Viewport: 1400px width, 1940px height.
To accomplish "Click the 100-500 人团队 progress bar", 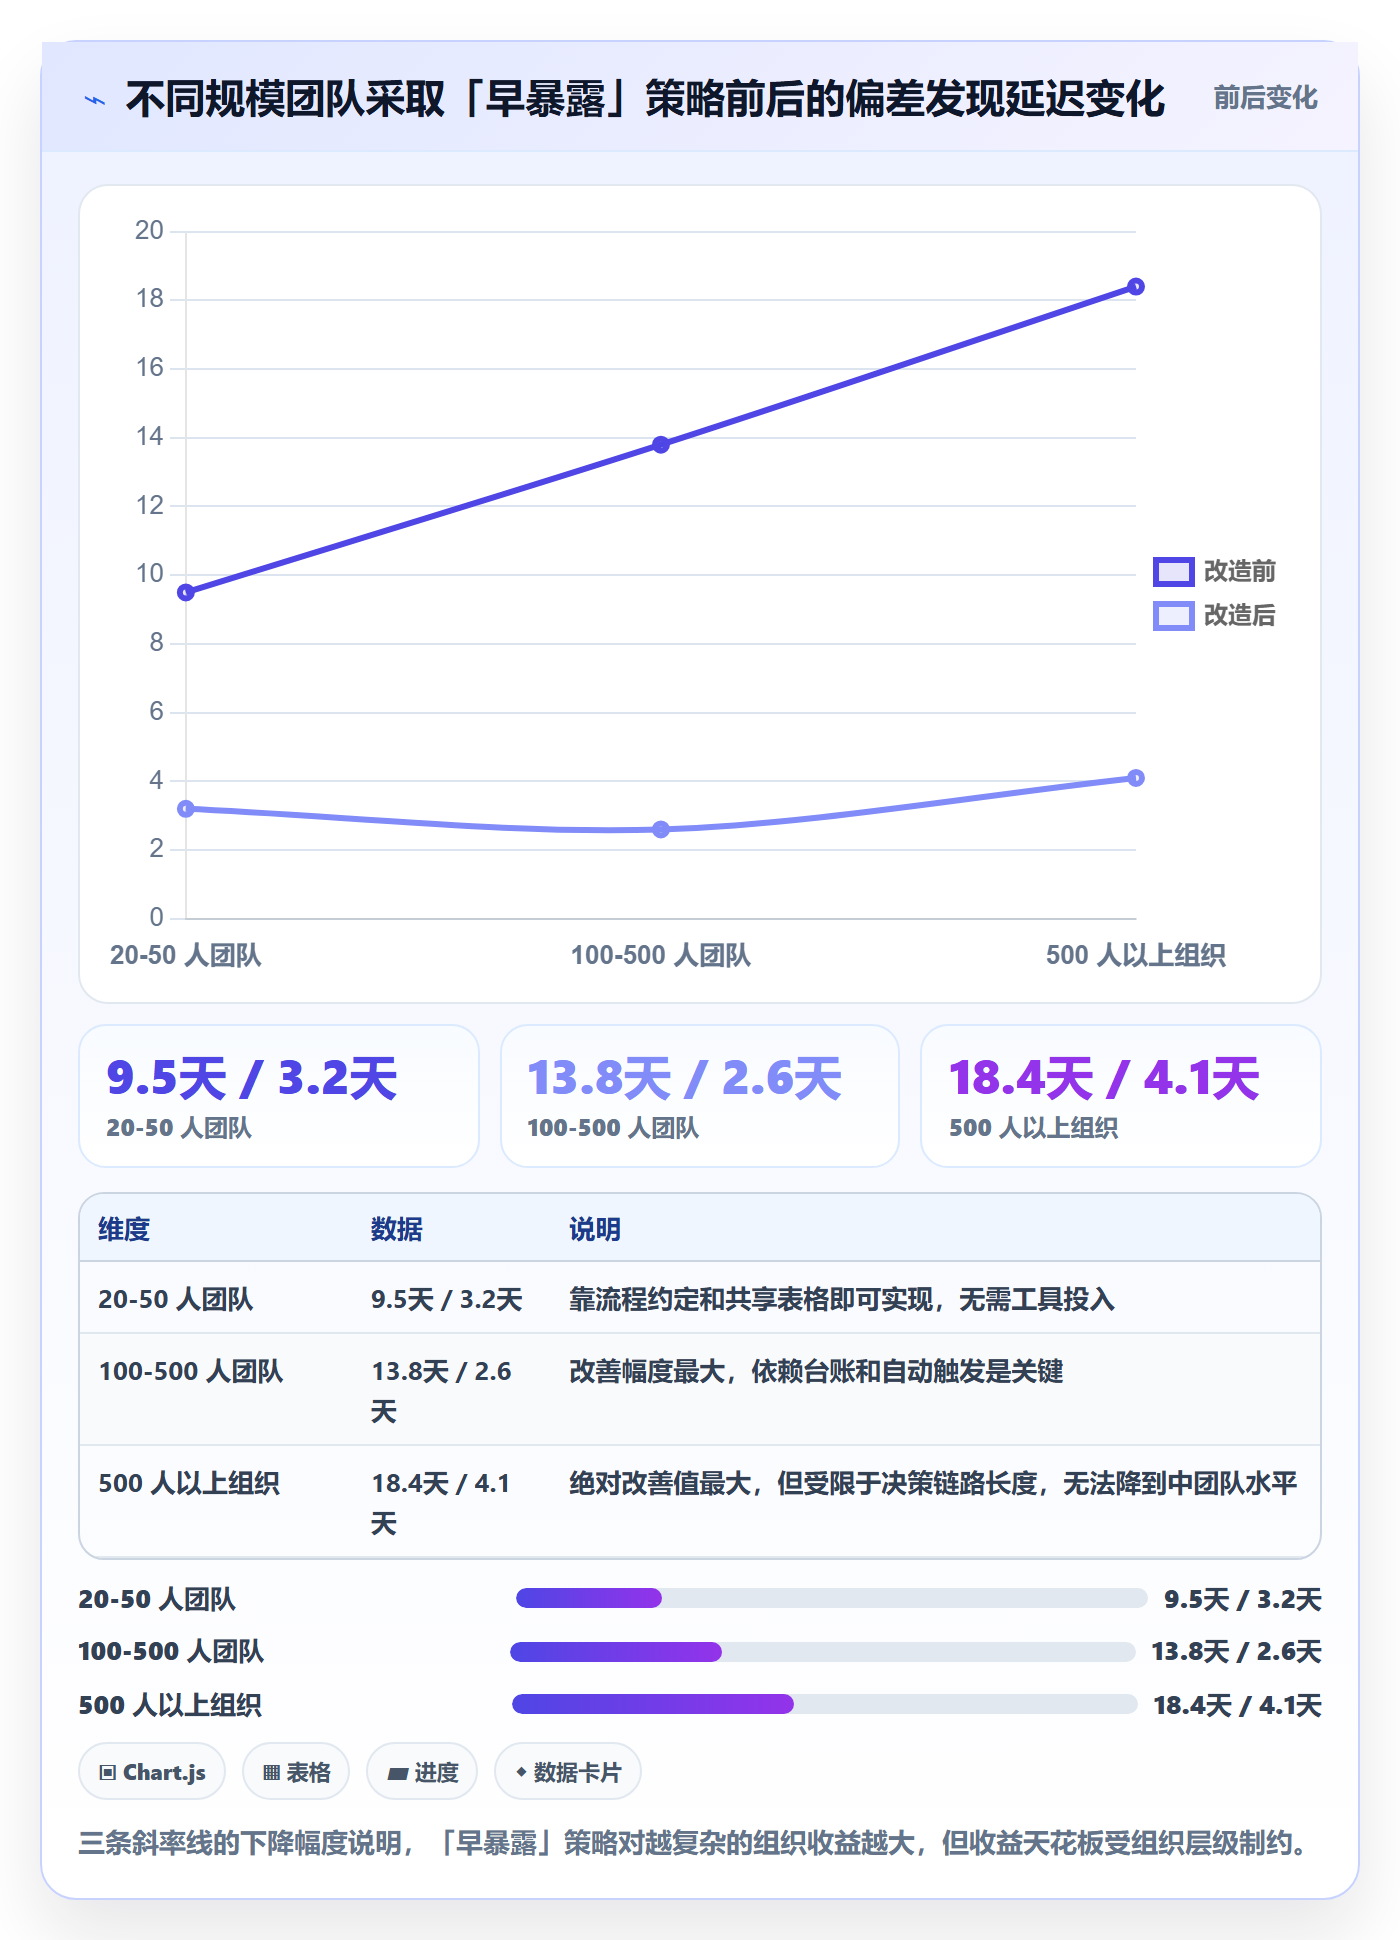I will [x=823, y=1652].
